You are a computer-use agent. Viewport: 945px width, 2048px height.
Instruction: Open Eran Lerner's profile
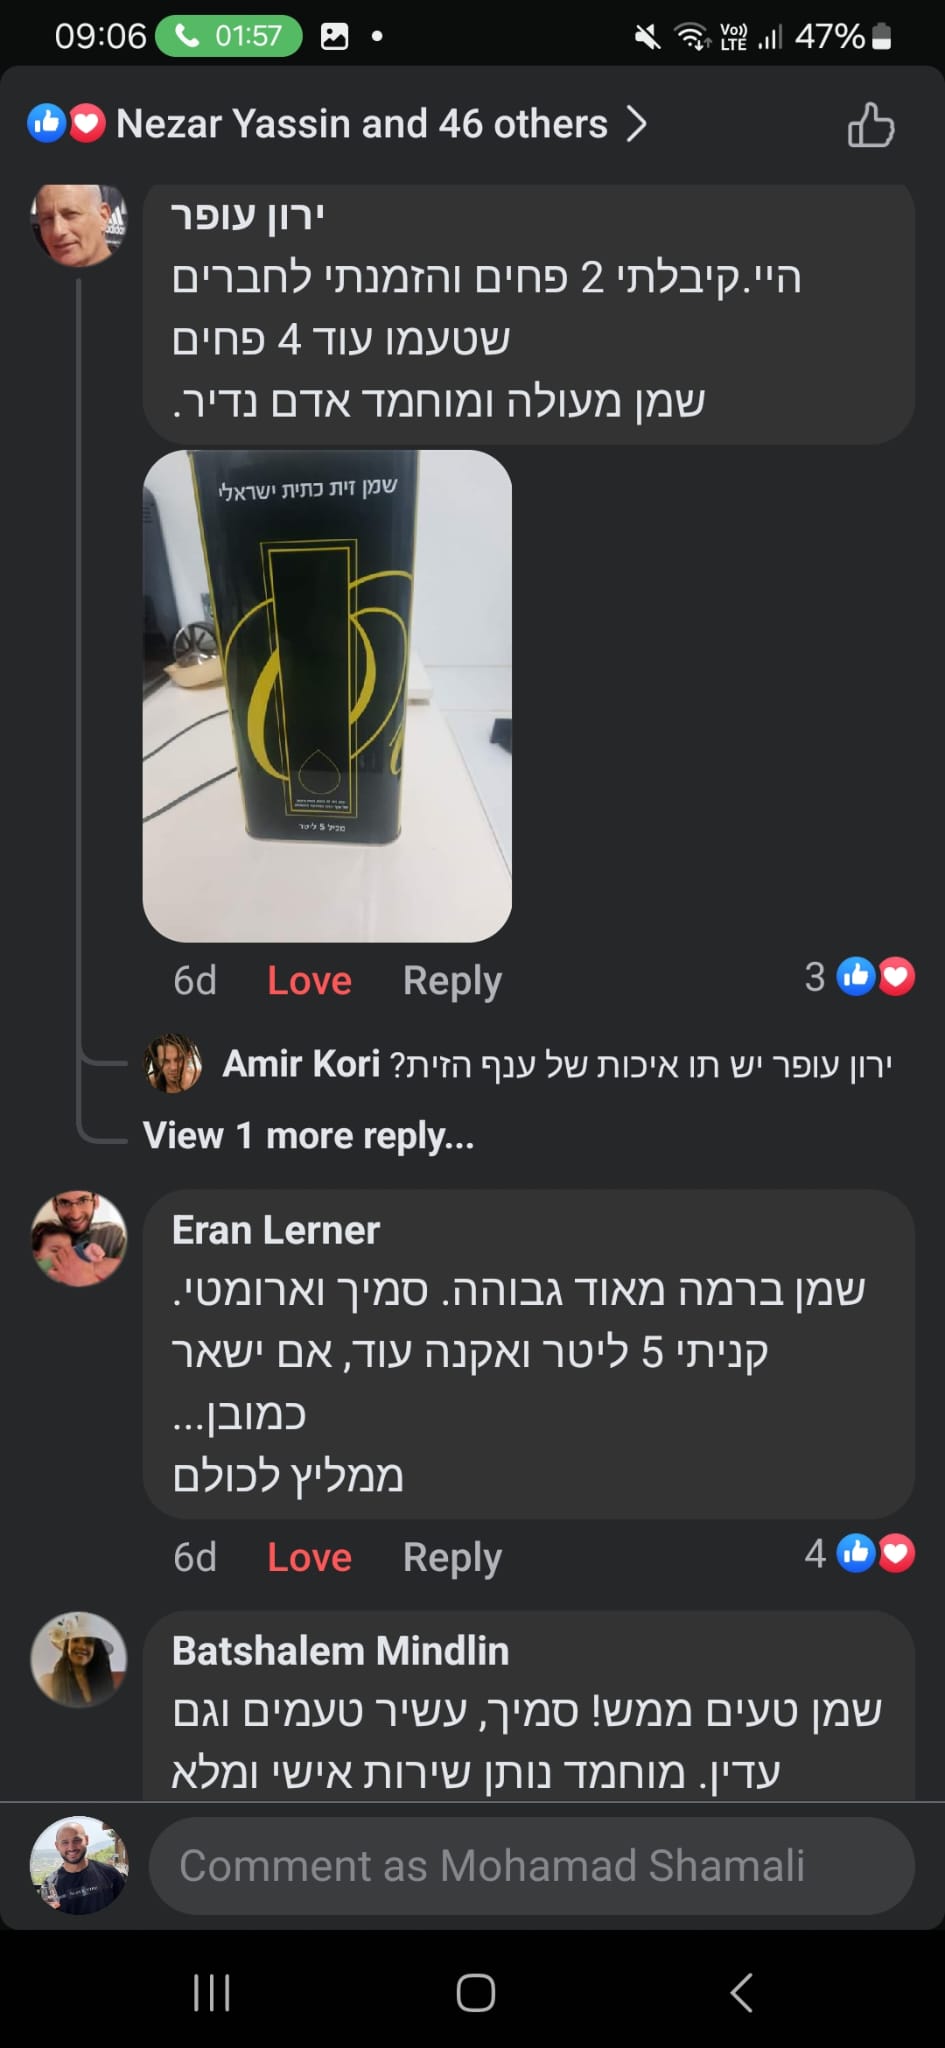(276, 1230)
